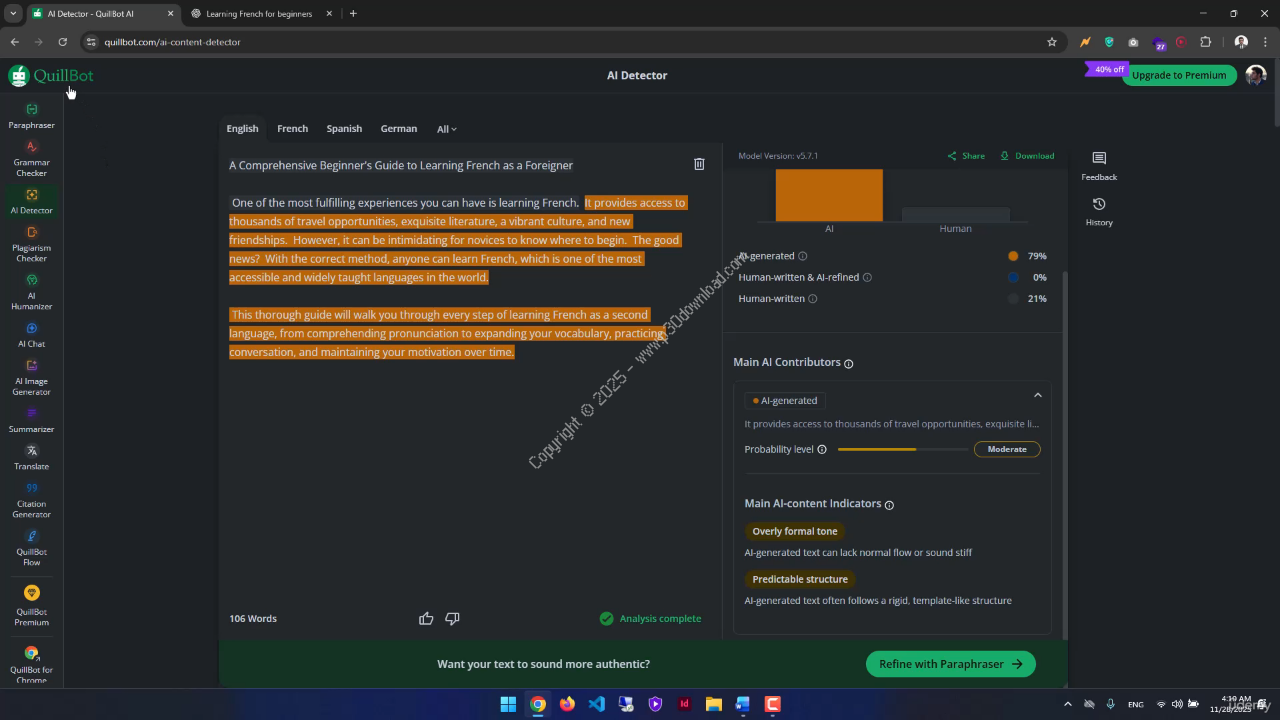Screen dimensions: 1280x720
Task: Click the Upgrade to Premium button
Action: coord(1178,75)
